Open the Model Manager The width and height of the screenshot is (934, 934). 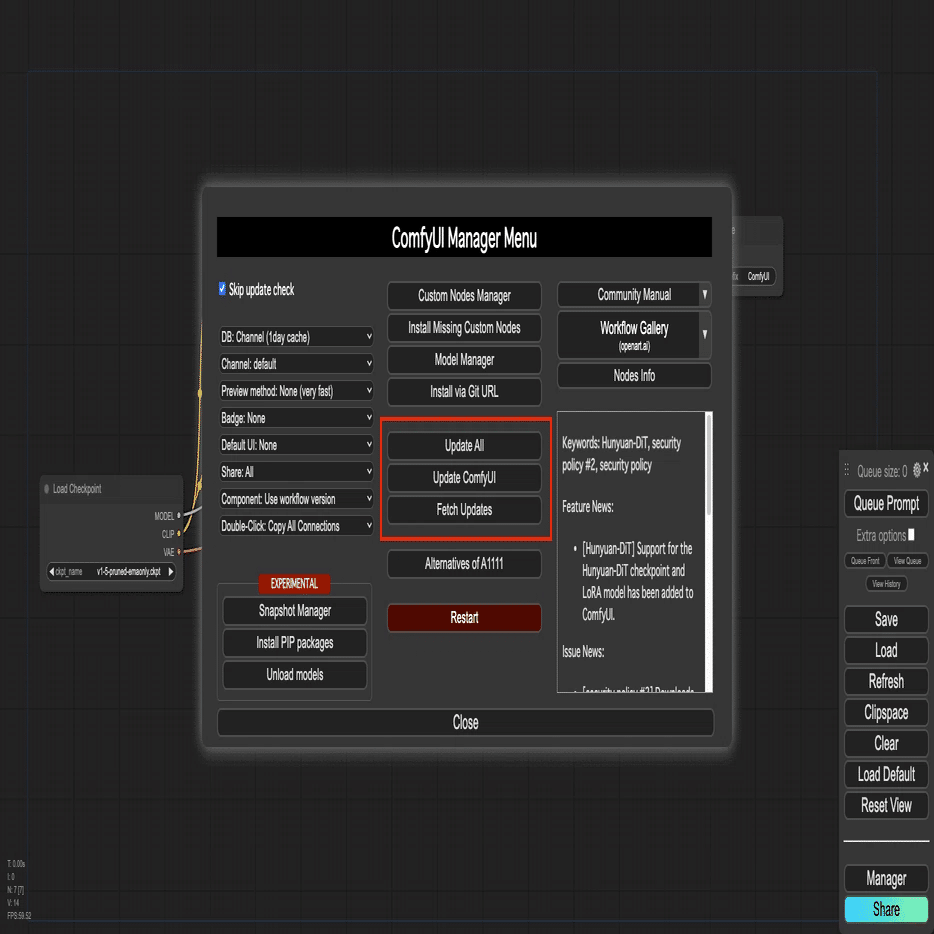click(x=464, y=360)
